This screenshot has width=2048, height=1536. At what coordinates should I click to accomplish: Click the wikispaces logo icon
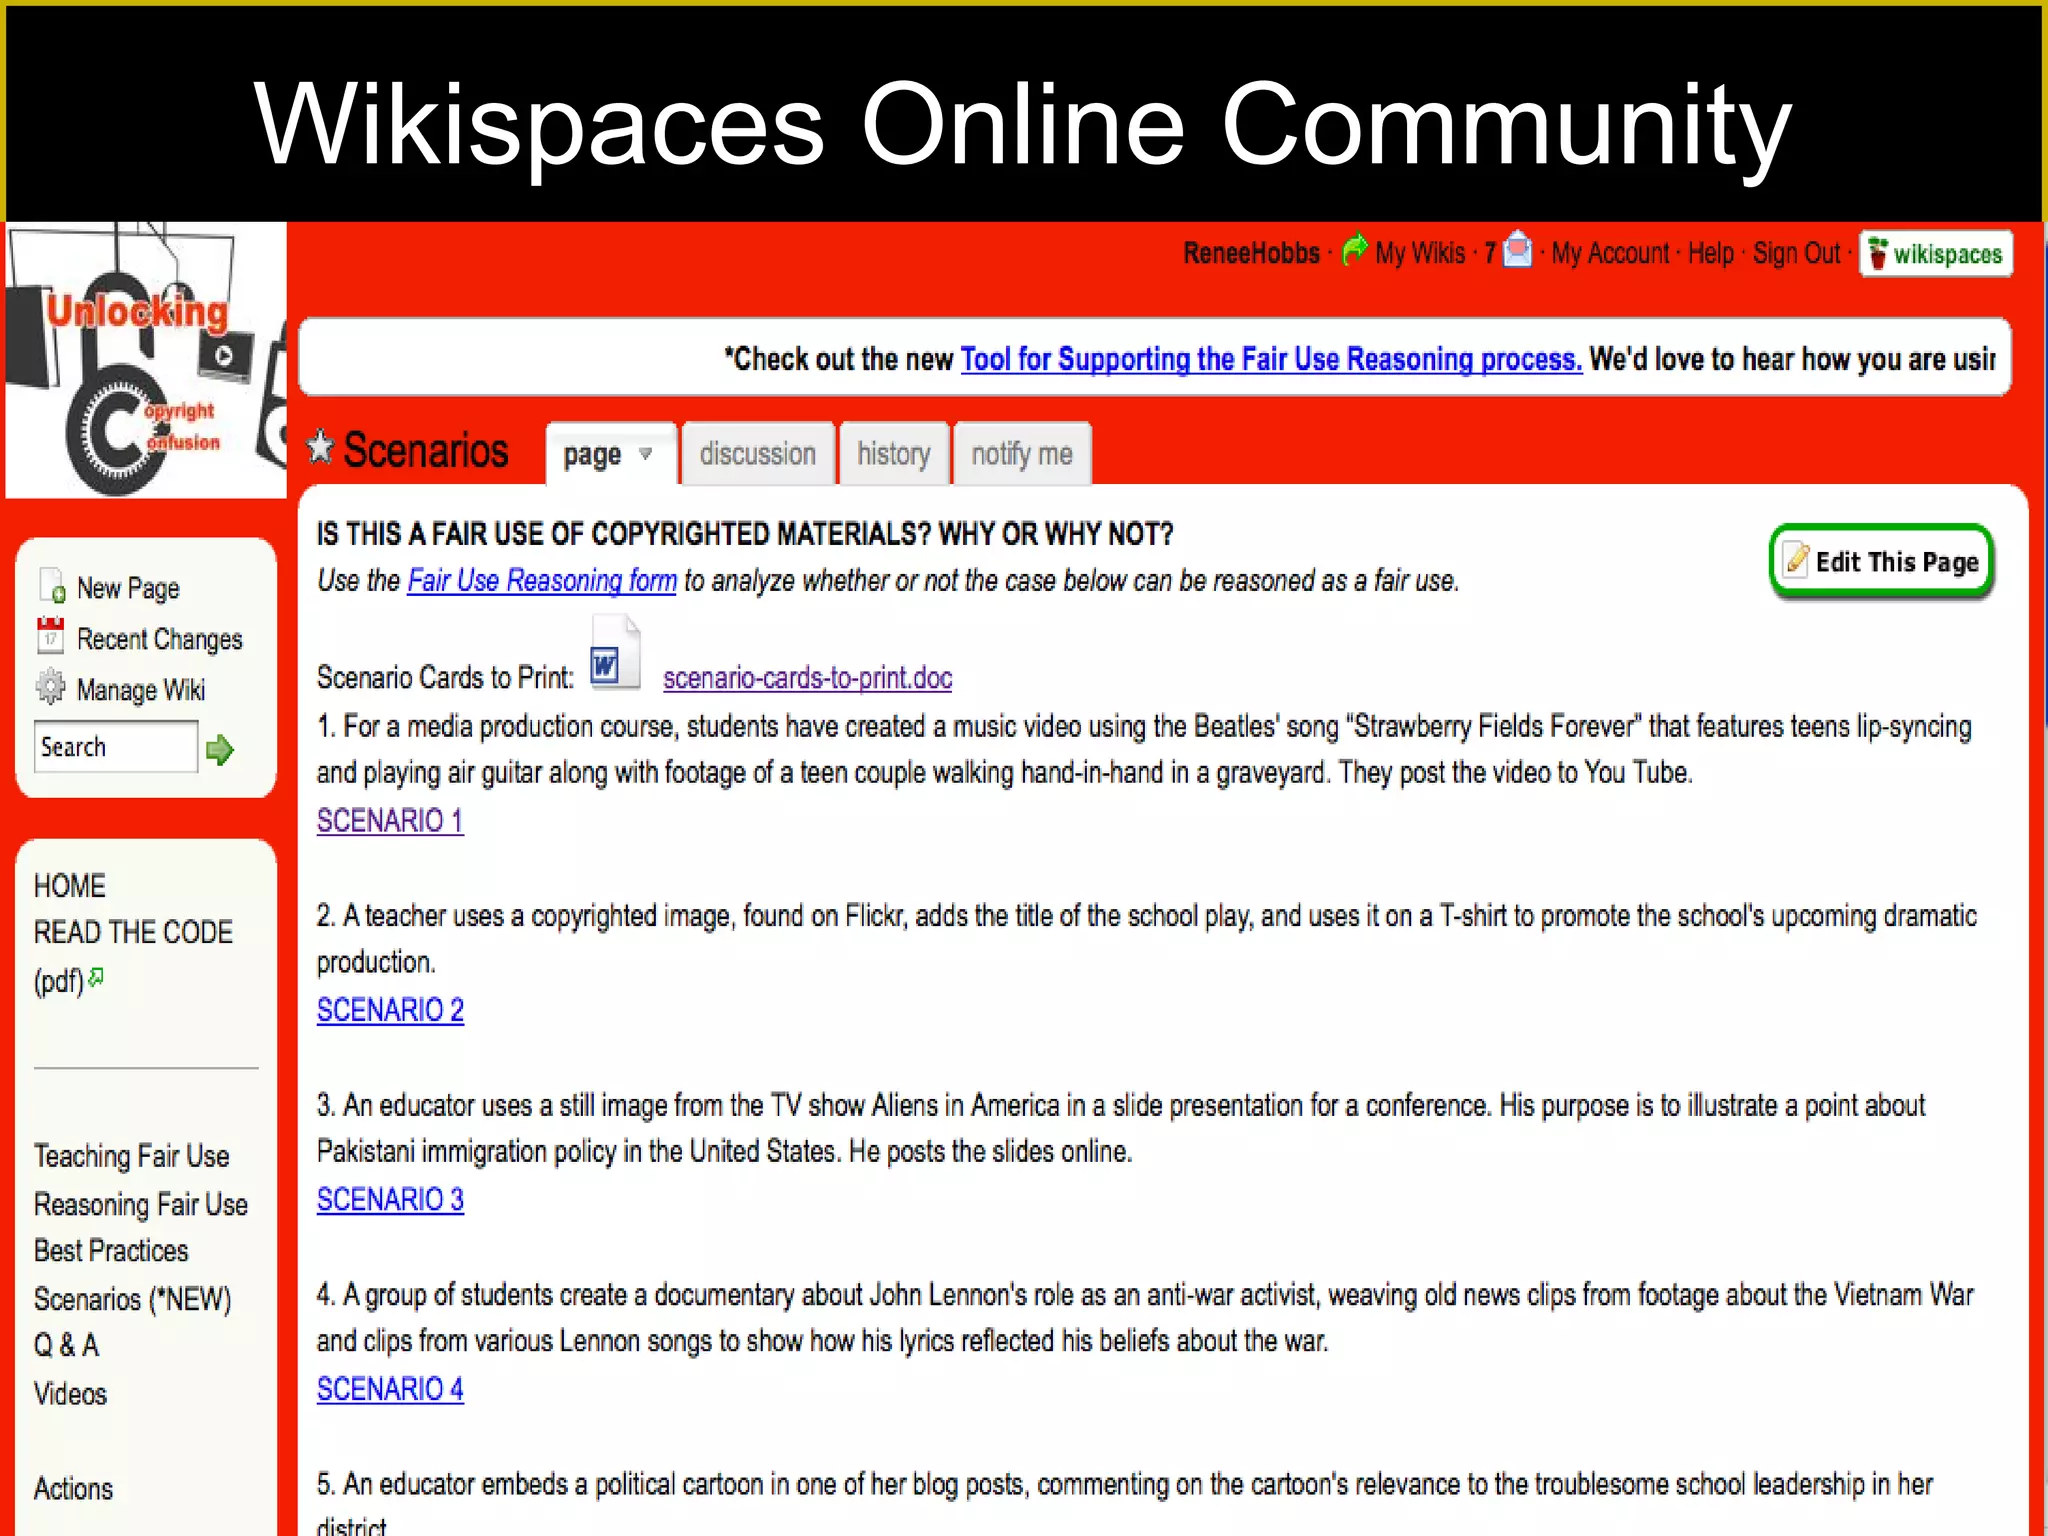1934,253
